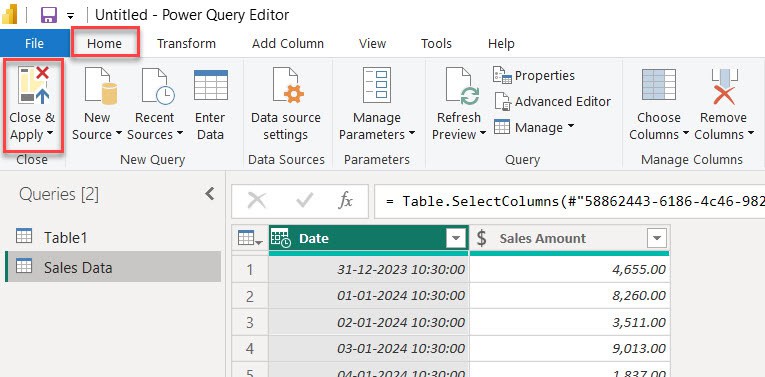The image size is (765, 377).
Task: Click the Choose Columns icon
Action: pyautogui.click(x=659, y=84)
